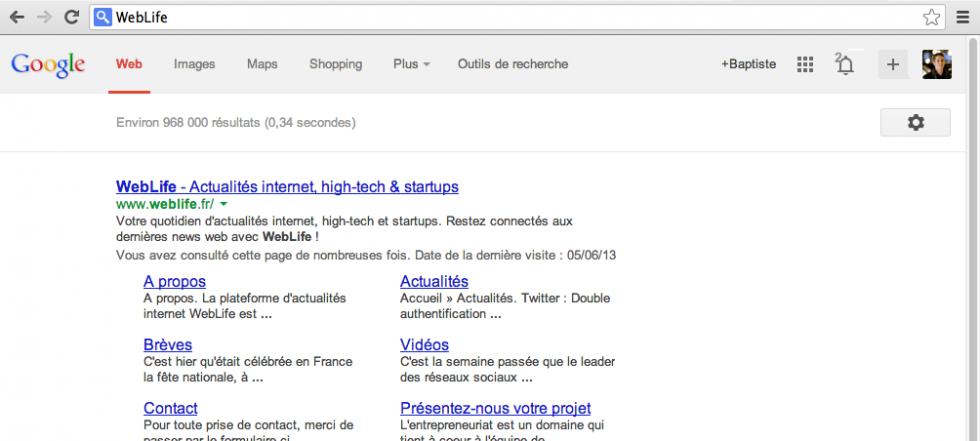Expand the green arrow next to www.weblife.fr
The width and height of the screenshot is (980, 441).
tap(224, 204)
